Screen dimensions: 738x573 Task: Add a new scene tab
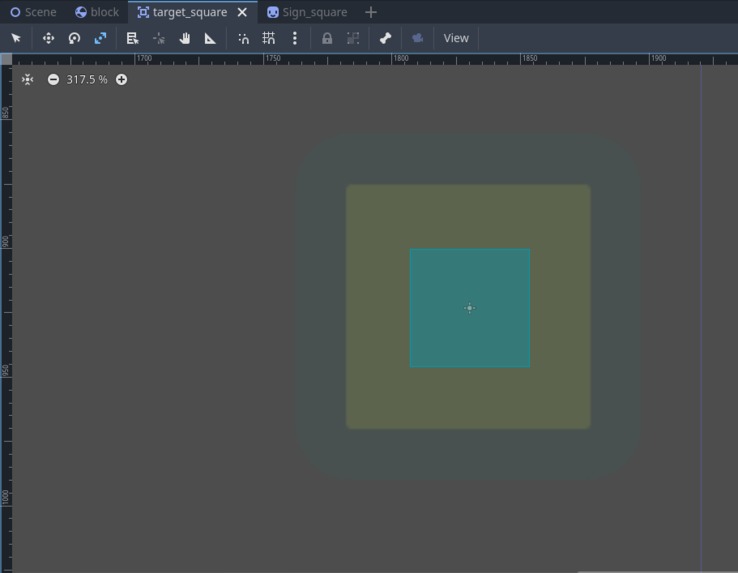[x=371, y=12]
